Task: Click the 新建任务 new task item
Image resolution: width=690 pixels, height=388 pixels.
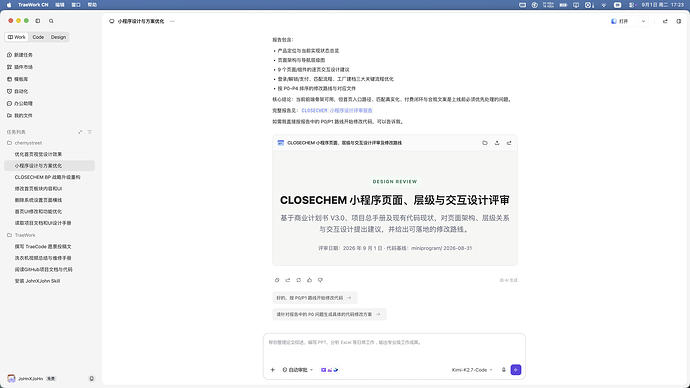Action: point(20,55)
